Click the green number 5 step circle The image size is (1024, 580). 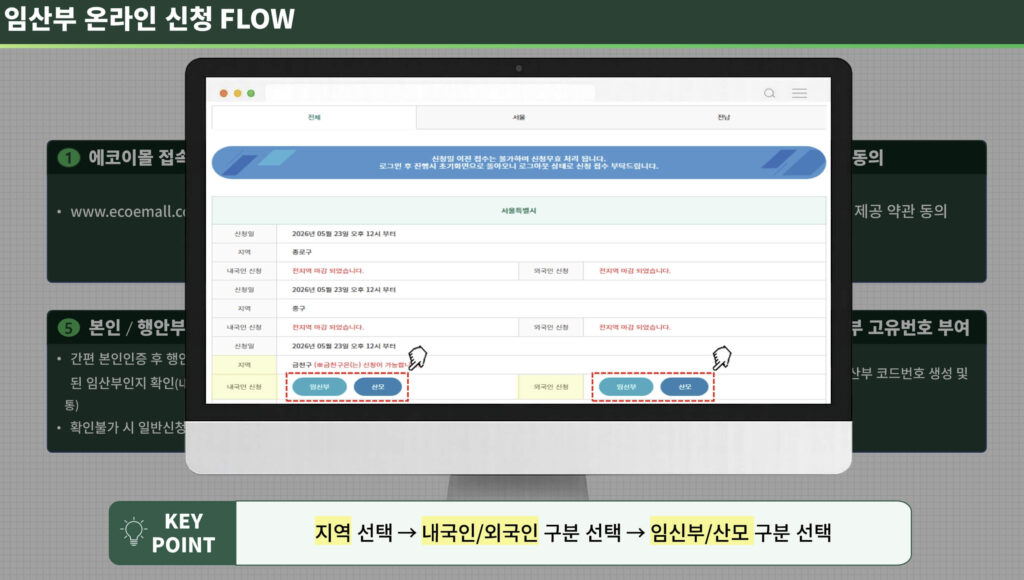(x=69, y=327)
